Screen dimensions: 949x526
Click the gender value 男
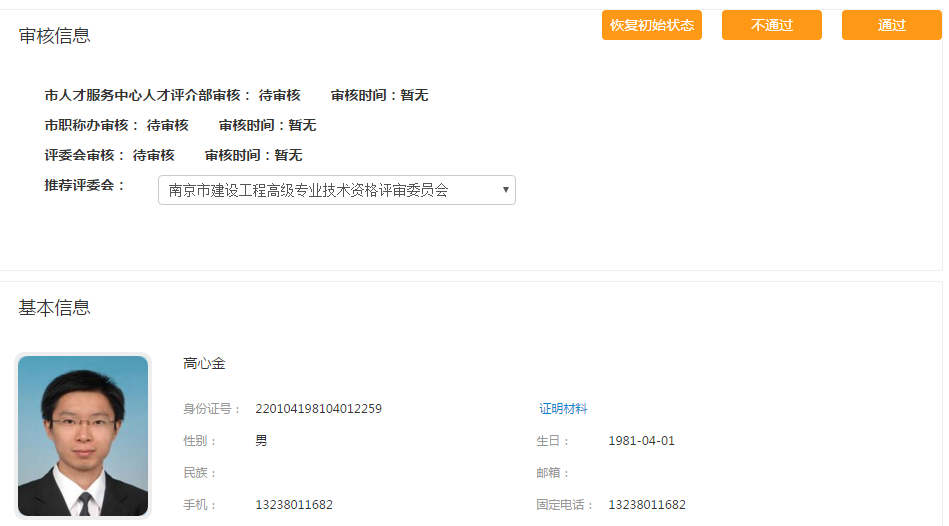(x=261, y=441)
